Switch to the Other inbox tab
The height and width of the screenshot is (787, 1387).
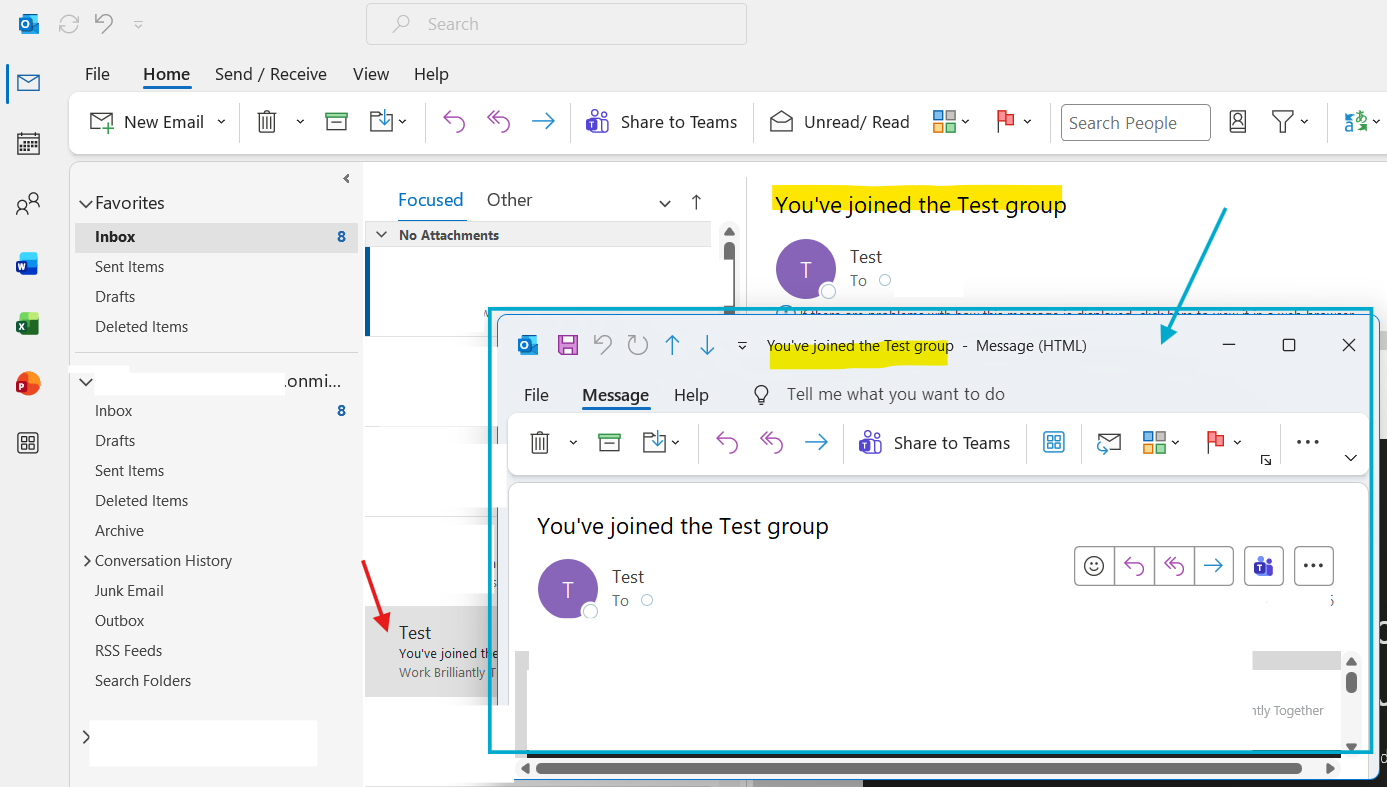509,200
